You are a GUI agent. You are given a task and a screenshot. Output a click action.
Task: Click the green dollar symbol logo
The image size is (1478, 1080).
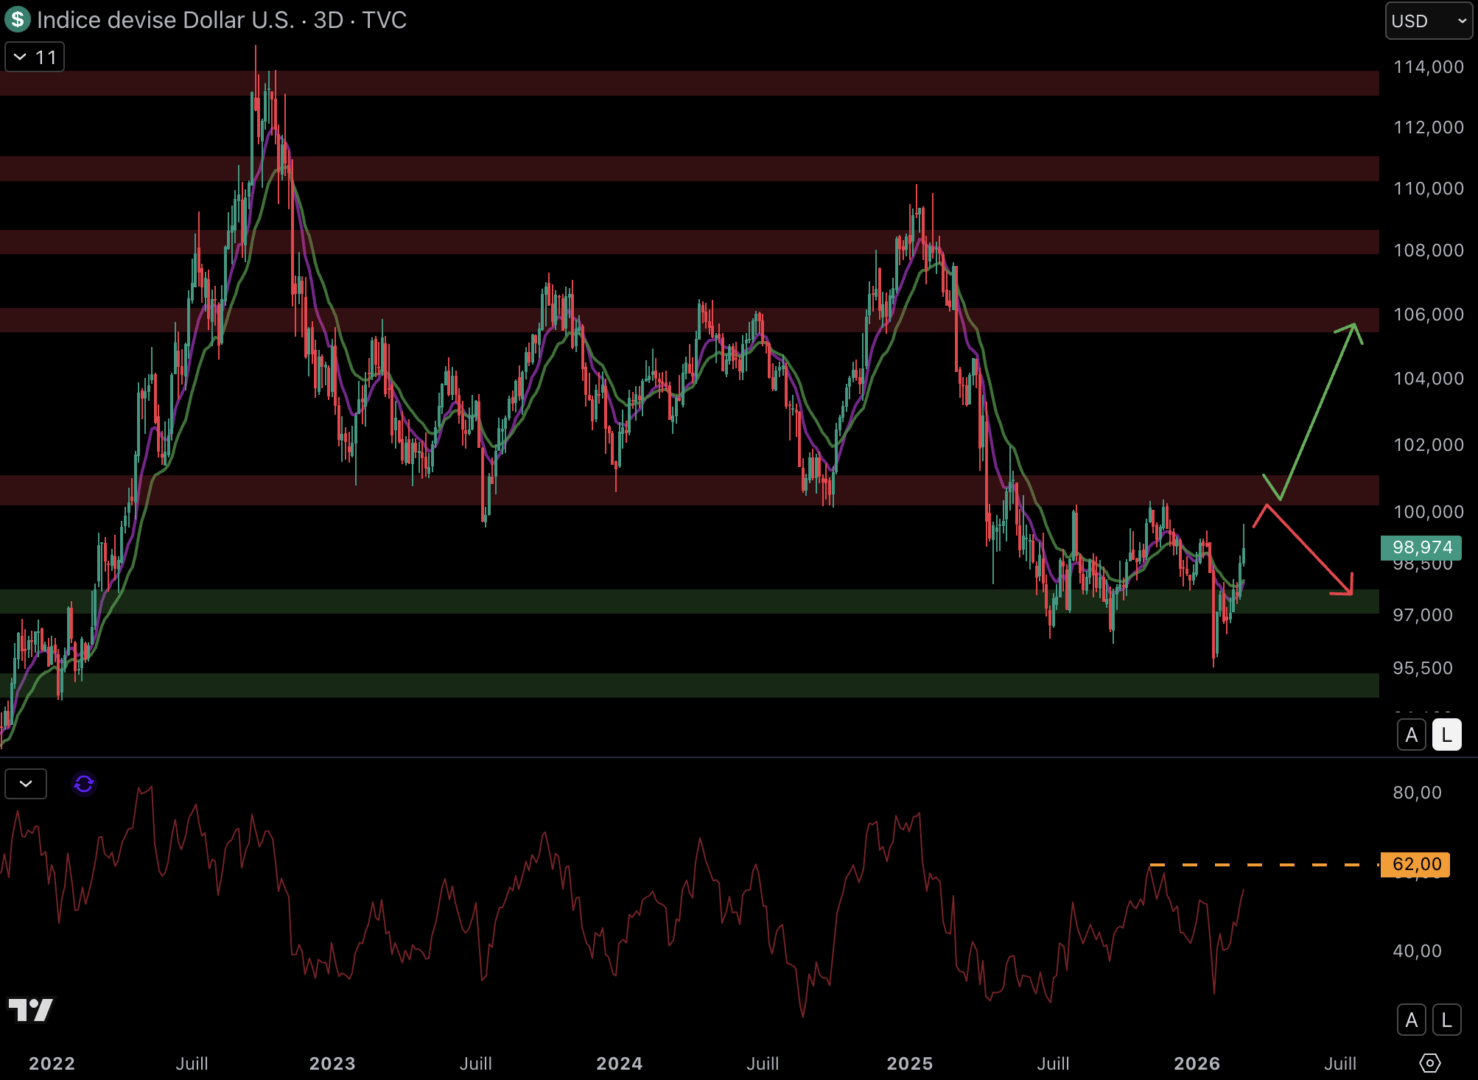point(17,19)
